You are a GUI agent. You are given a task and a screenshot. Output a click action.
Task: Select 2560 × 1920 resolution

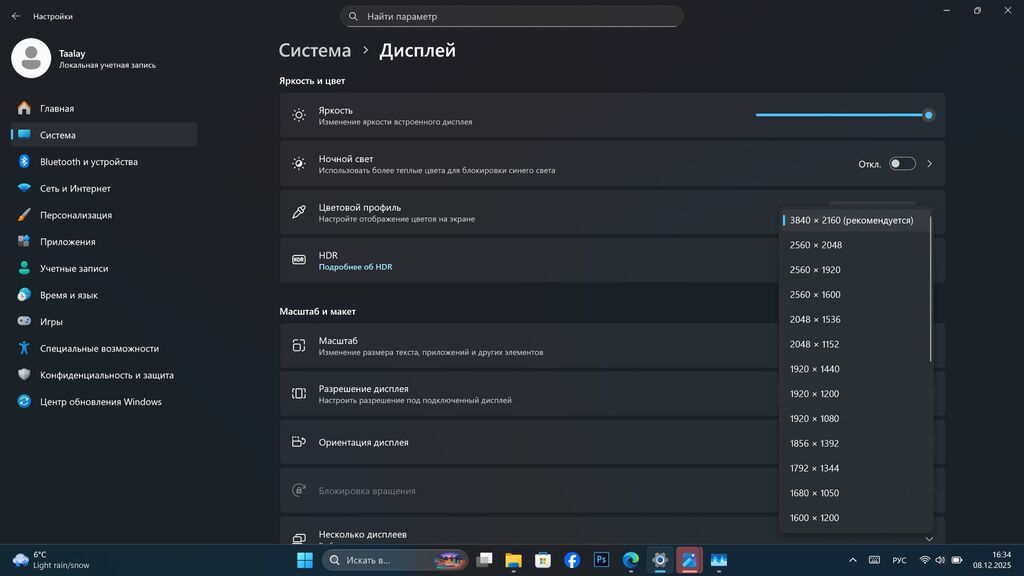856,270
